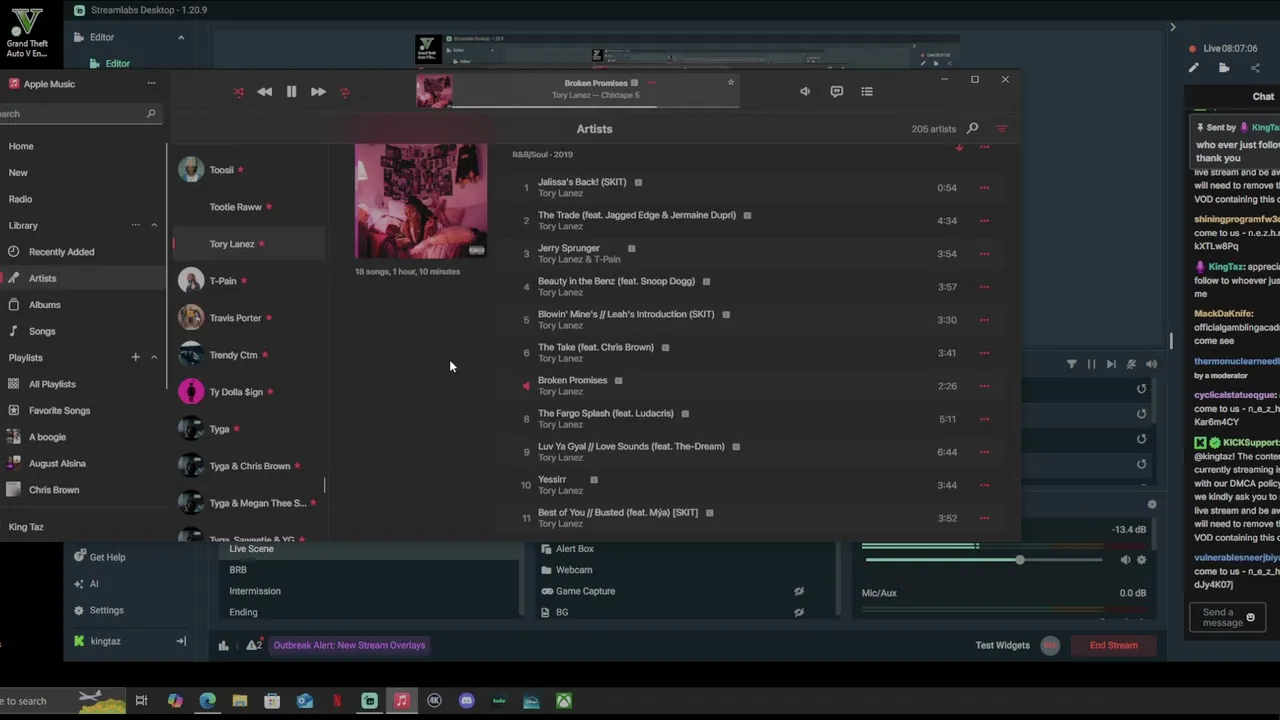Open Streamlabs performance stats bar-chart icon

pyautogui.click(x=223, y=645)
